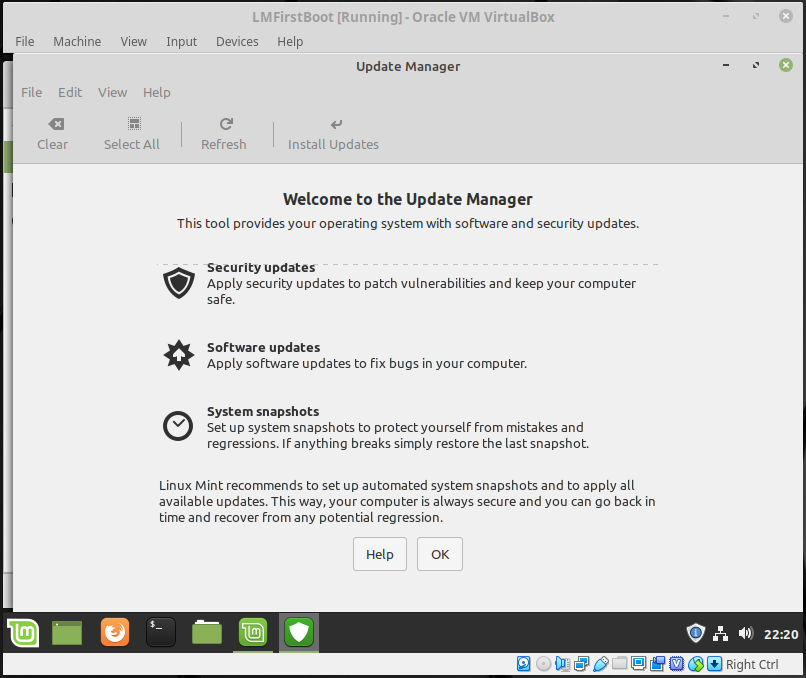Viewport: 806px width, 678px height.
Task: Click VirtualBox optical drive indicator
Action: (x=543, y=664)
